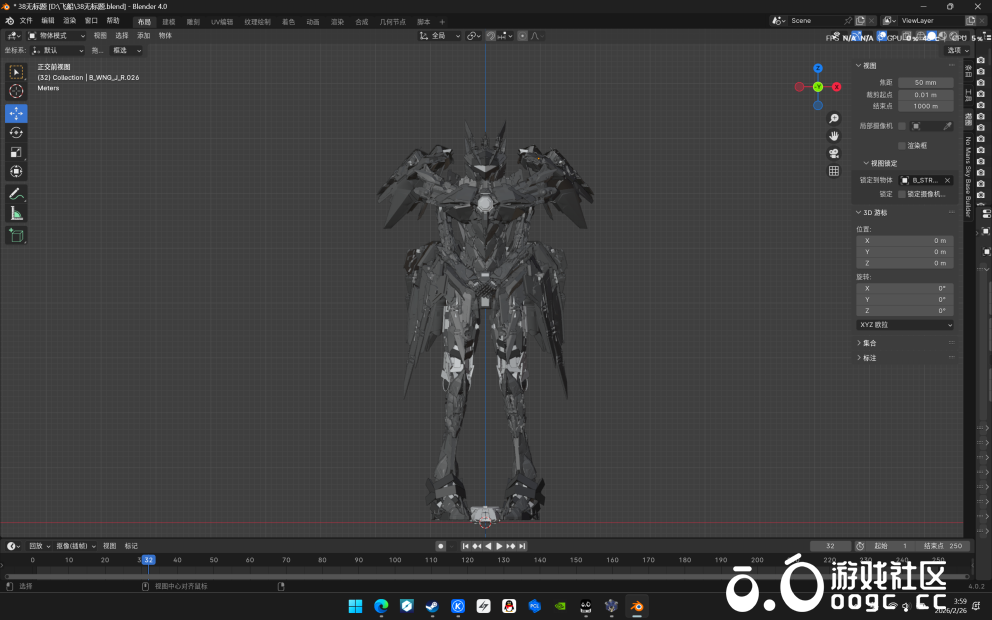Viewport: 992px width, 620px height.
Task: Open Steam from the Windows taskbar
Action: coord(432,606)
